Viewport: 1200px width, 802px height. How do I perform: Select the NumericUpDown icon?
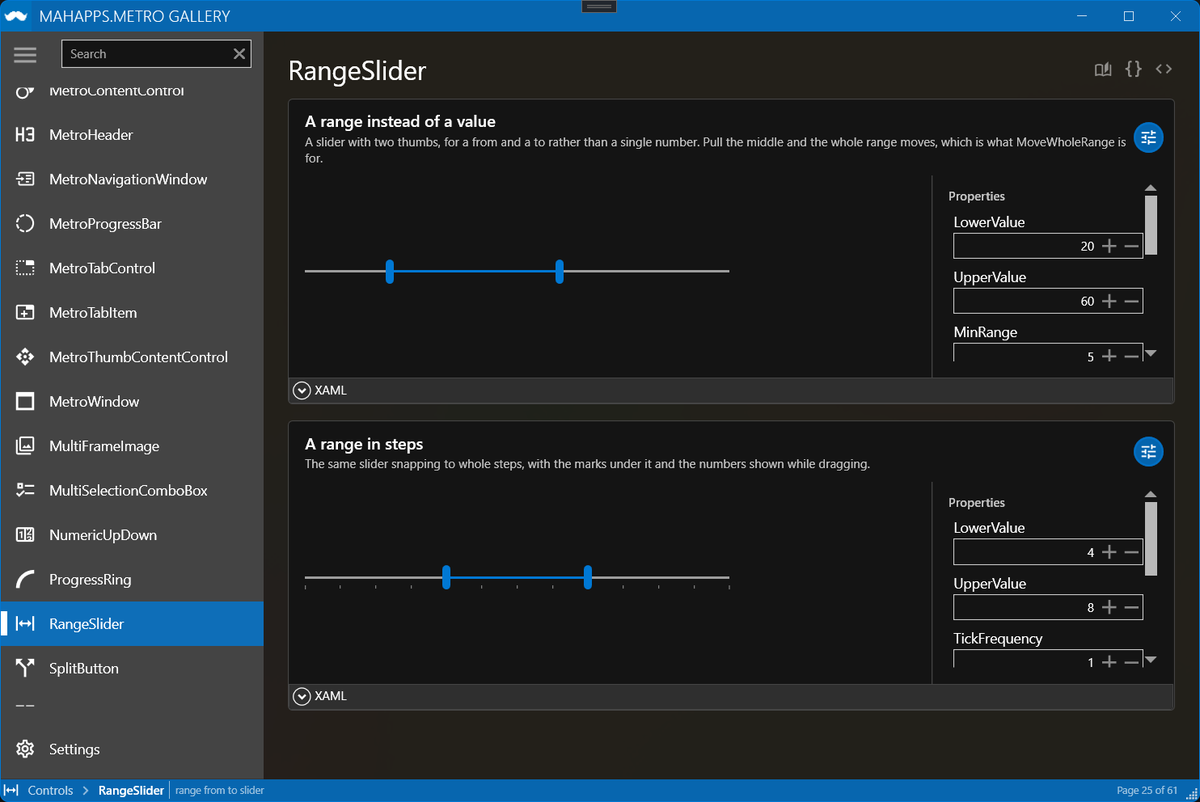point(26,535)
